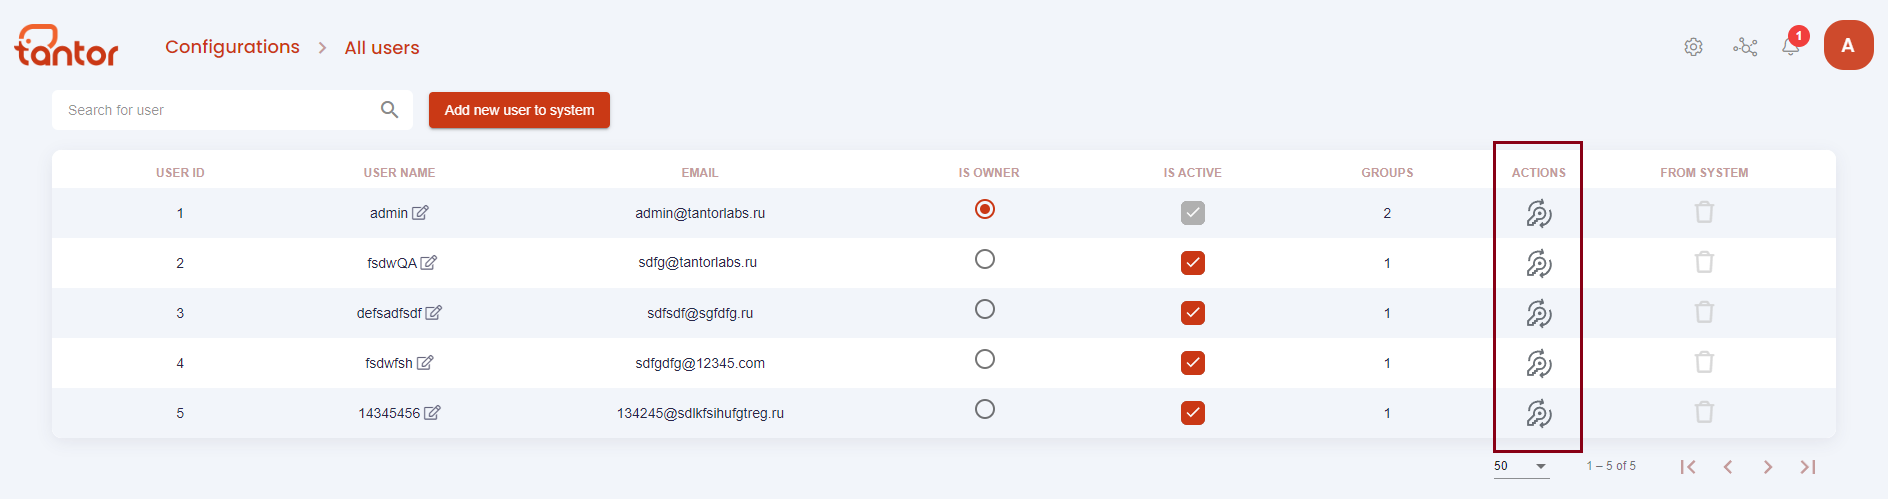Open the user avatar menu labeled A

[x=1848, y=45]
